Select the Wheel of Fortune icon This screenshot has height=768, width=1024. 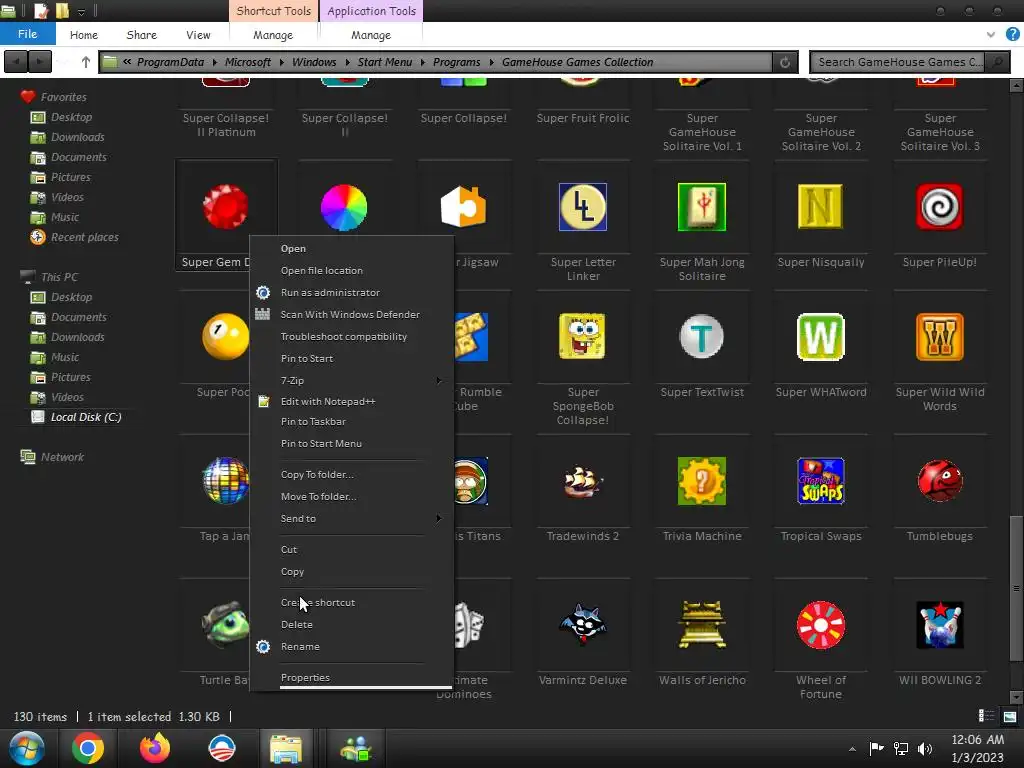click(821, 624)
